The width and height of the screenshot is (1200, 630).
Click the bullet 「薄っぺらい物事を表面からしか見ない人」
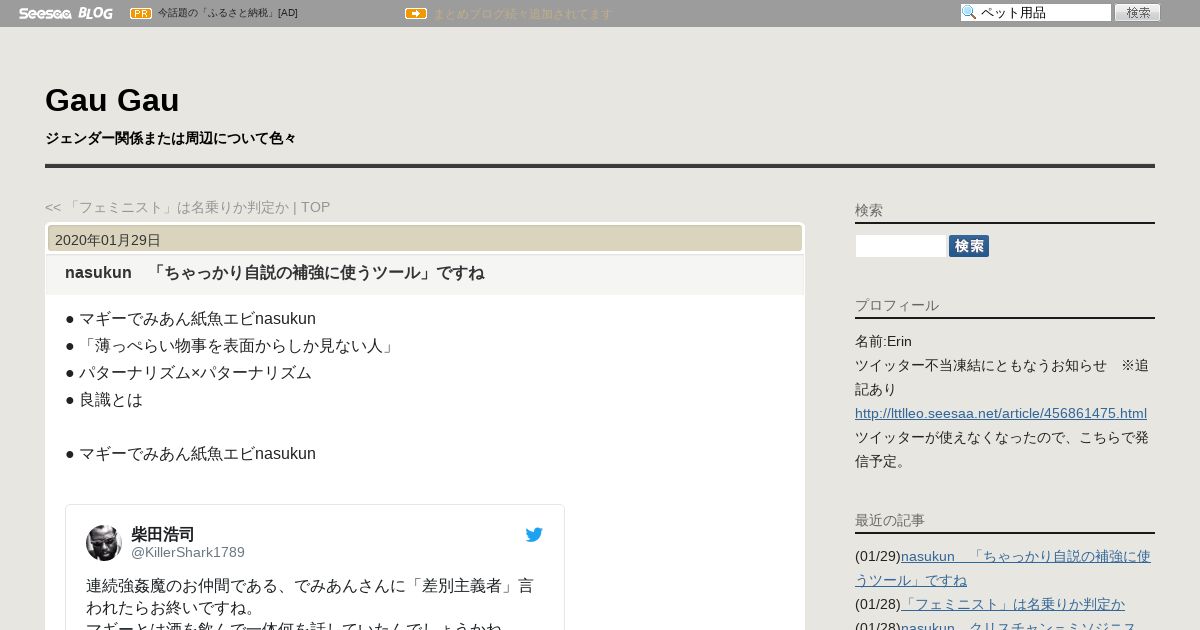tap(231, 346)
